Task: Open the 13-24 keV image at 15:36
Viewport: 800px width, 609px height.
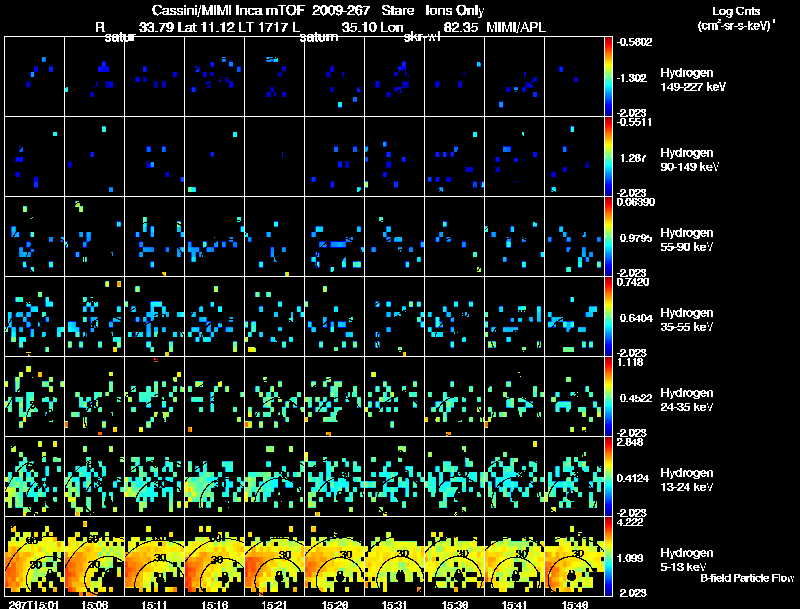Action: coord(455,476)
